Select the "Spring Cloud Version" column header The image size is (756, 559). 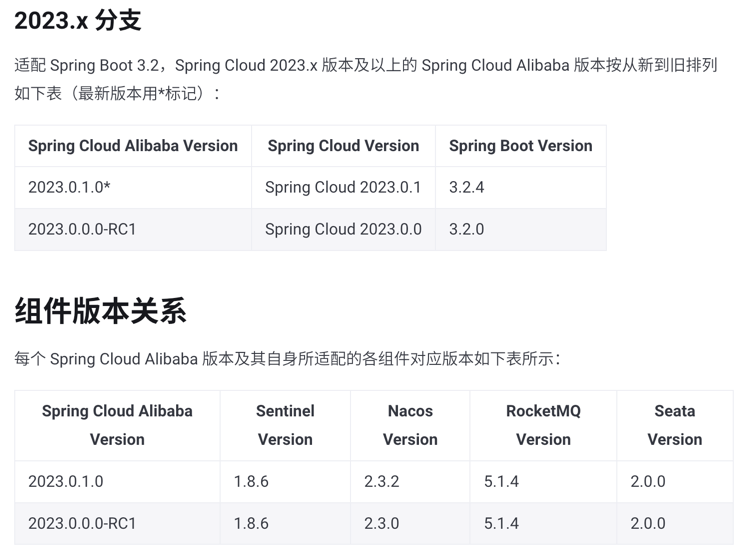coord(343,146)
